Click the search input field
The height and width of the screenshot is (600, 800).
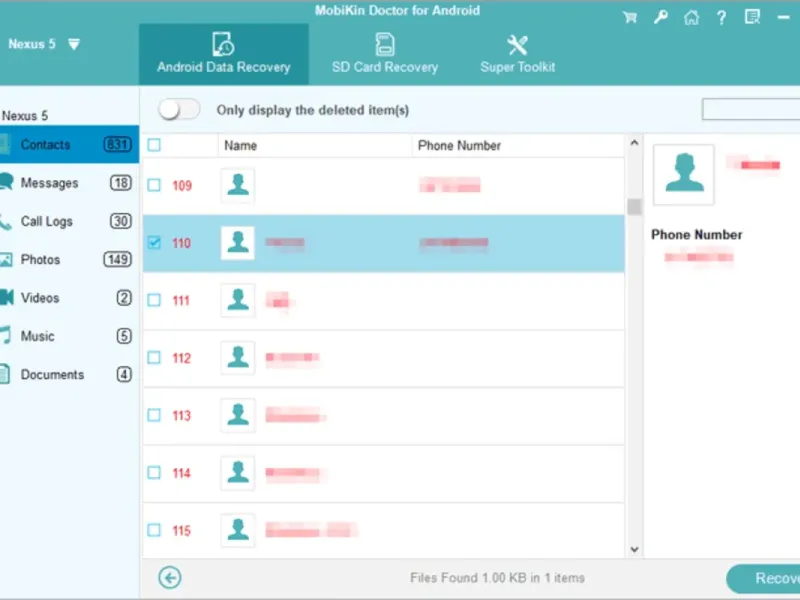pyautogui.click(x=751, y=109)
